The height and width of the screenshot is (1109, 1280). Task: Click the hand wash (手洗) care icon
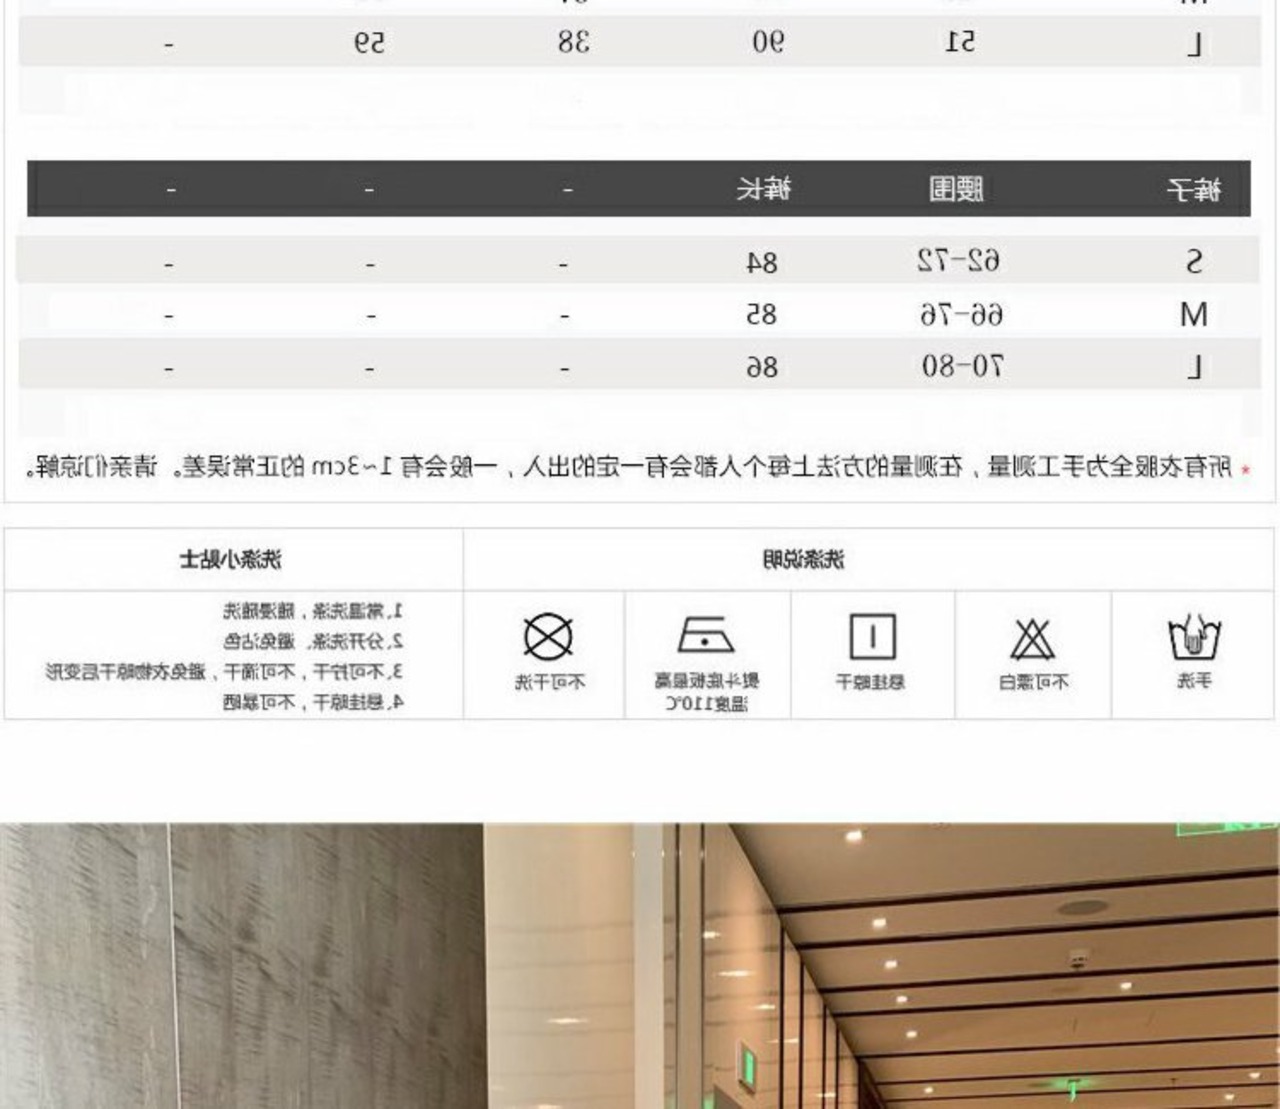point(1194,638)
